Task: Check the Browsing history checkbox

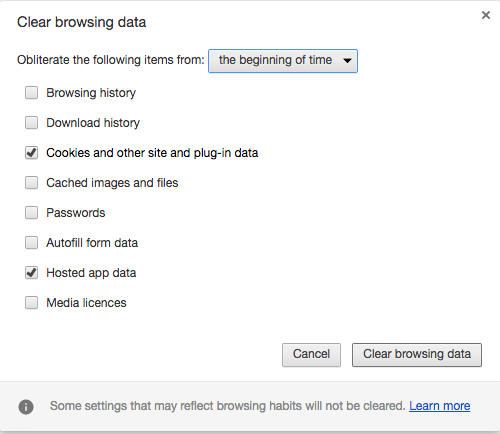Action: click(x=32, y=93)
